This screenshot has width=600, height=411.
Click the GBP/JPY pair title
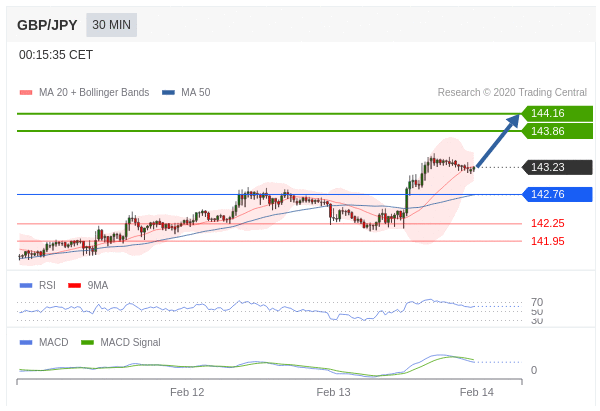point(47,25)
